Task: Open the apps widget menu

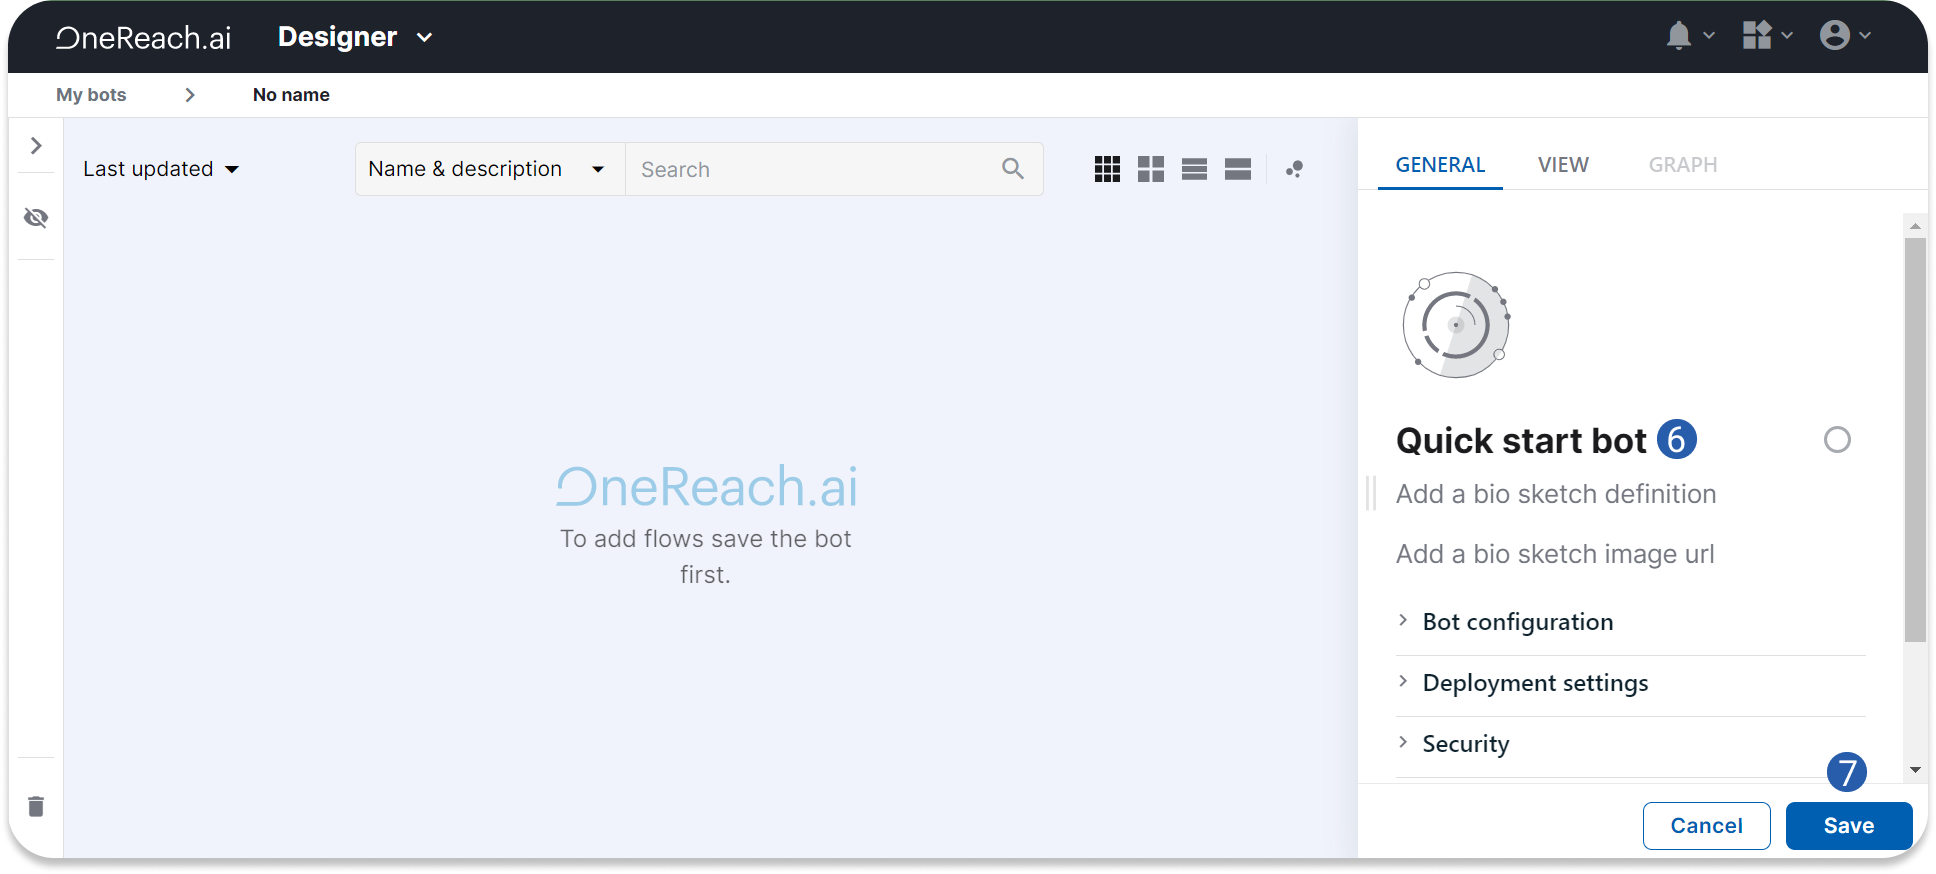Action: click(1765, 36)
